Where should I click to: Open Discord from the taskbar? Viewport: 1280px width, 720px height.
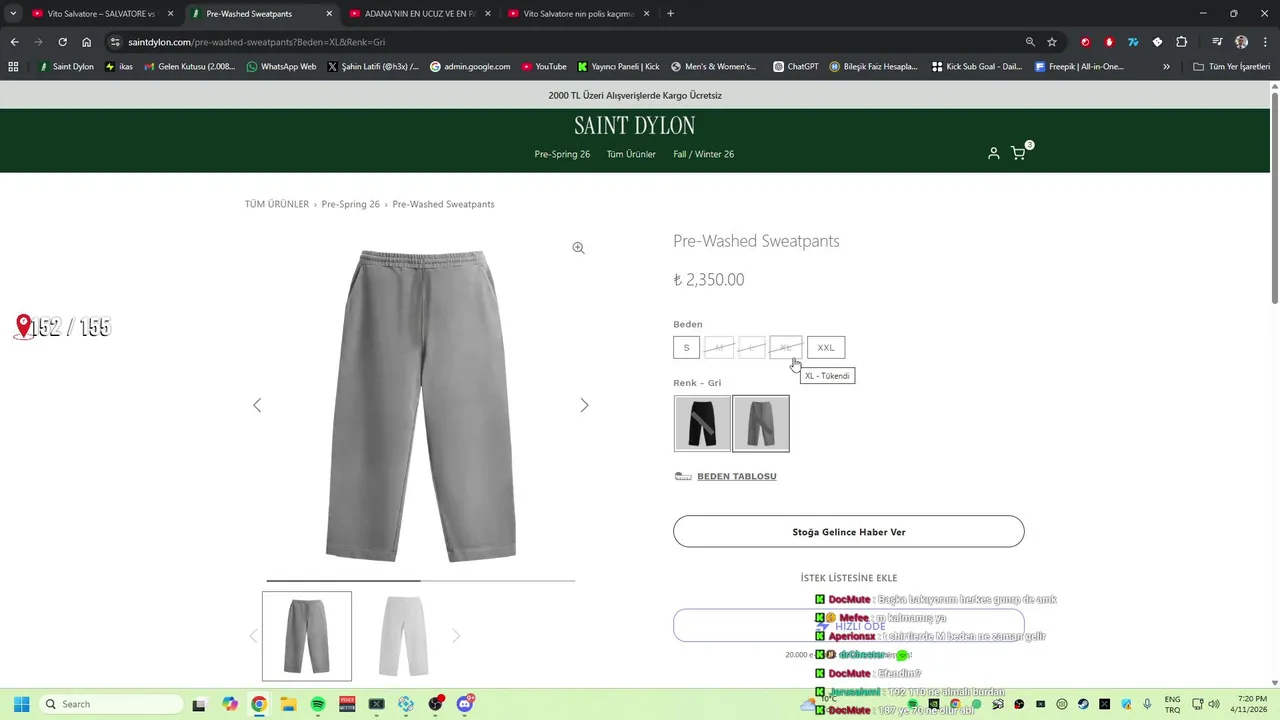coord(465,704)
